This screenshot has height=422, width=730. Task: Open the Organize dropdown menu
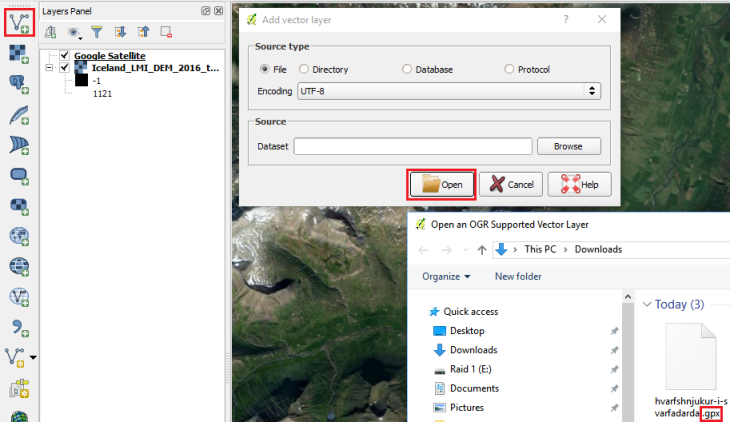point(446,276)
